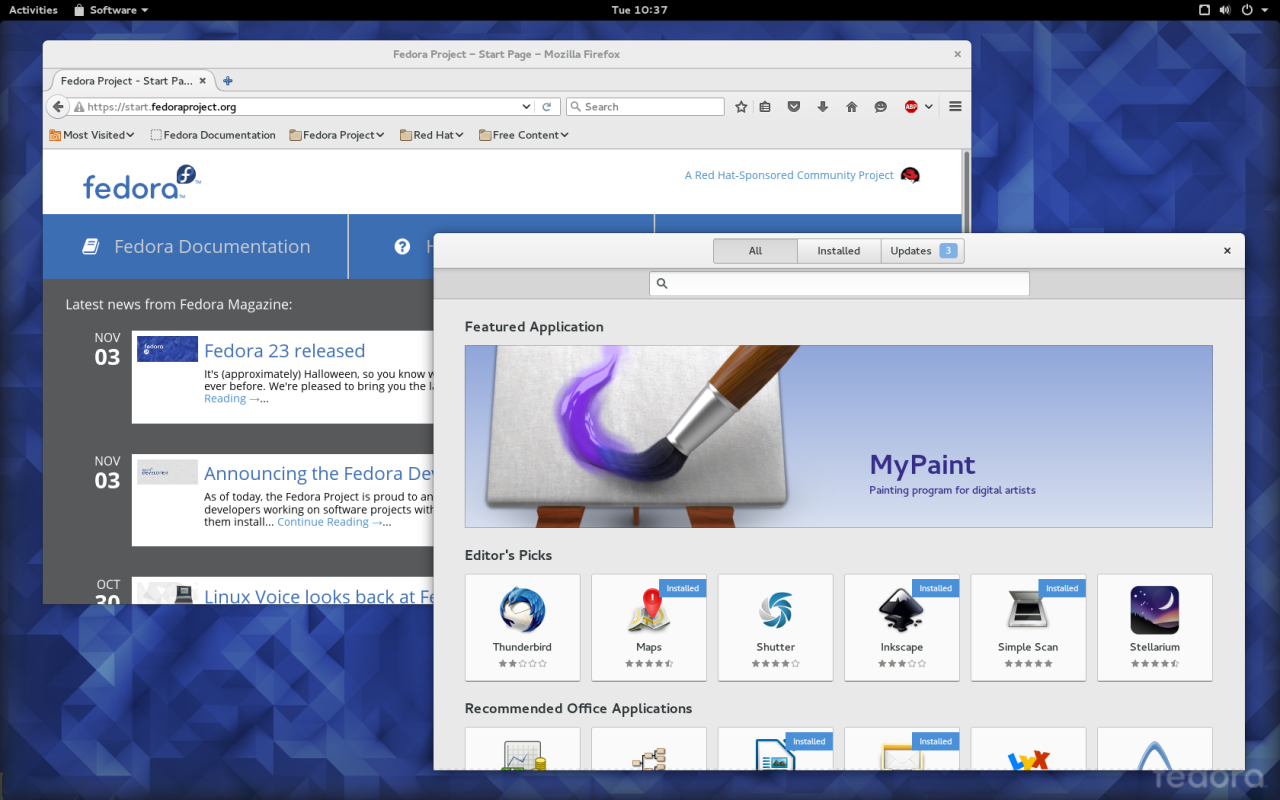Click the top bar window indicator icon
Viewport: 1280px width, 800px height.
pyautogui.click(x=1204, y=10)
